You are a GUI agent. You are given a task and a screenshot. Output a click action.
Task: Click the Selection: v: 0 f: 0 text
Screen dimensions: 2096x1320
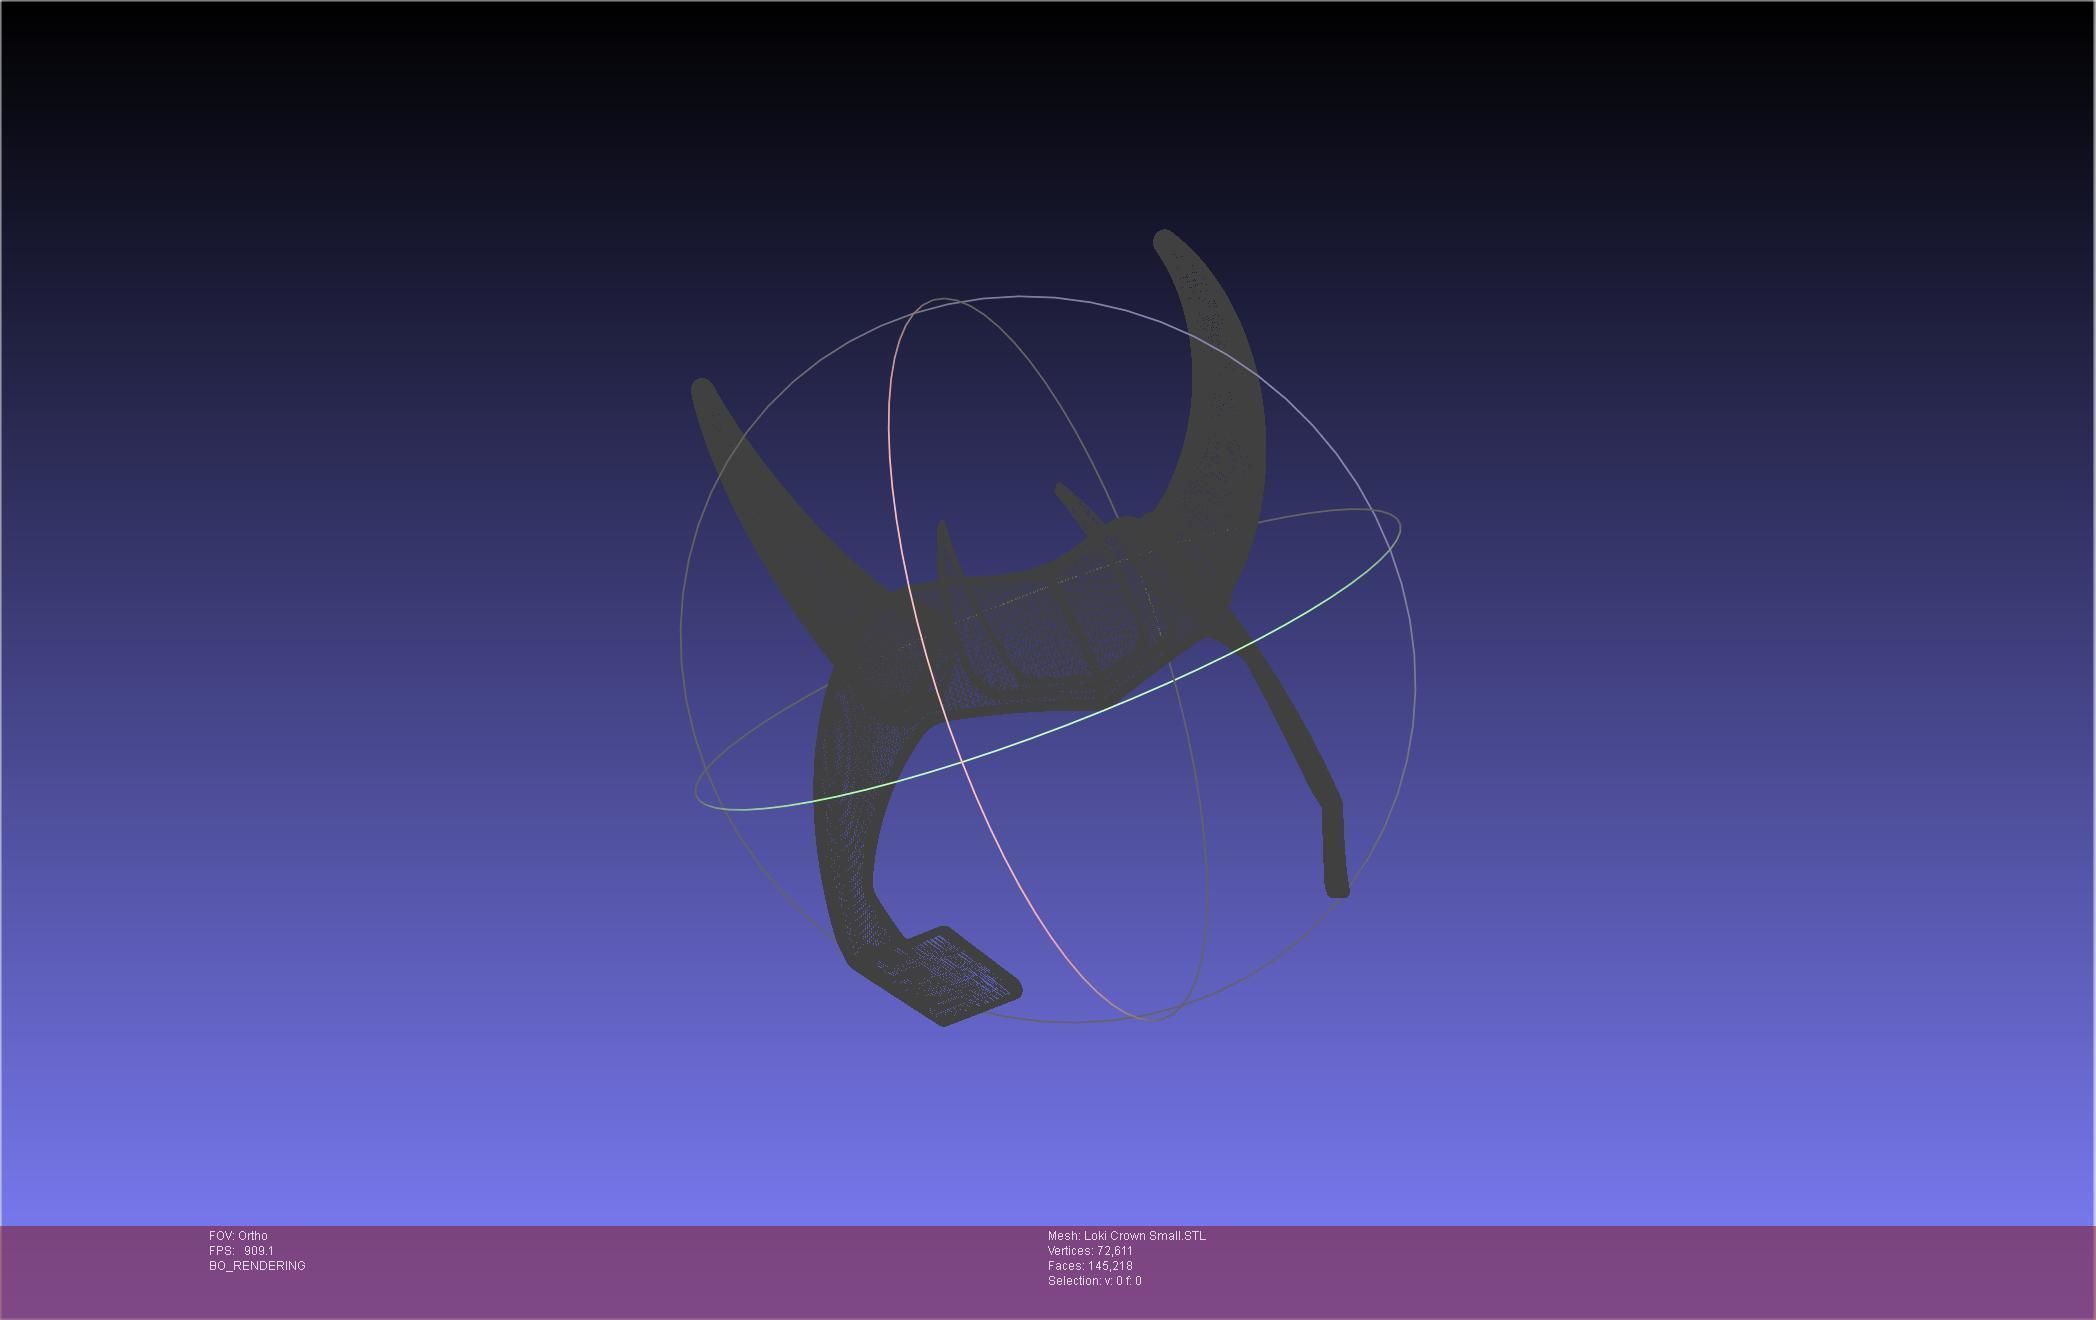1094,1281
